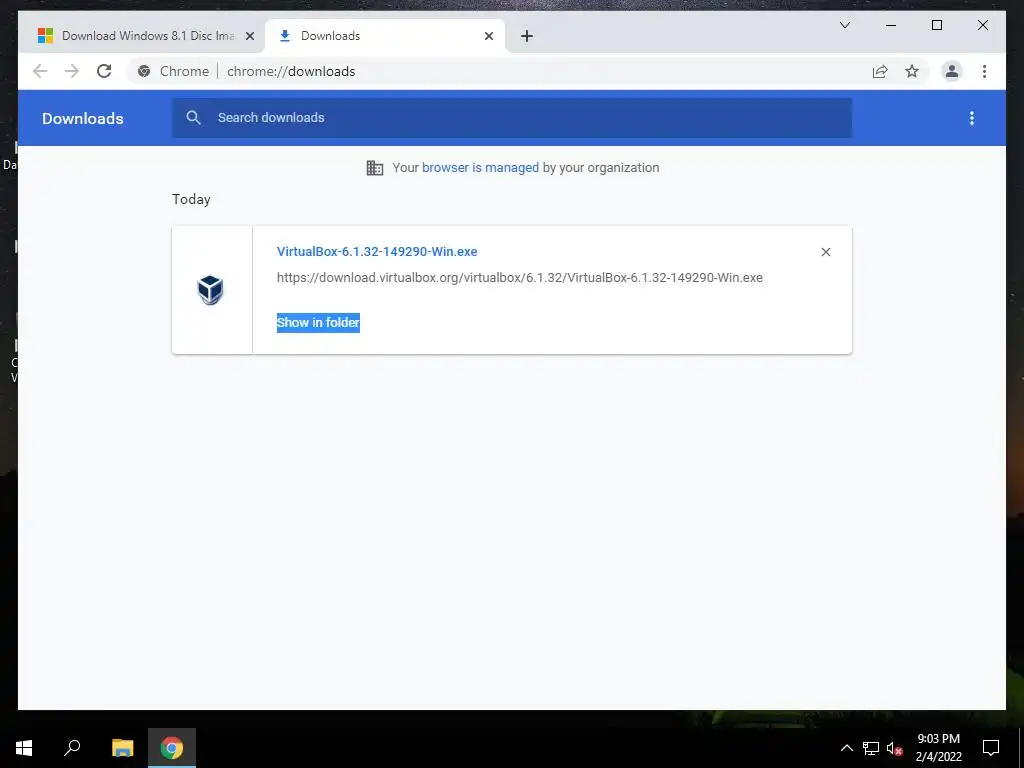
Task: Close the Downloads tab
Action: tap(488, 36)
